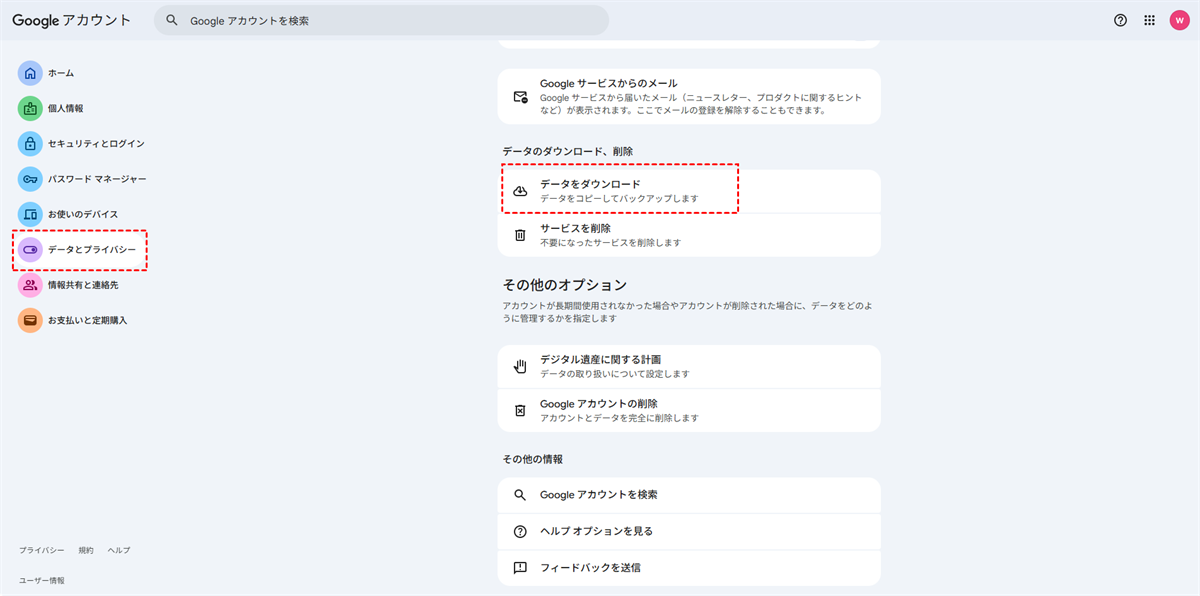Image resolution: width=1200 pixels, height=596 pixels.
Task: Go to 情報共有と連絡先
Action: tap(83, 285)
